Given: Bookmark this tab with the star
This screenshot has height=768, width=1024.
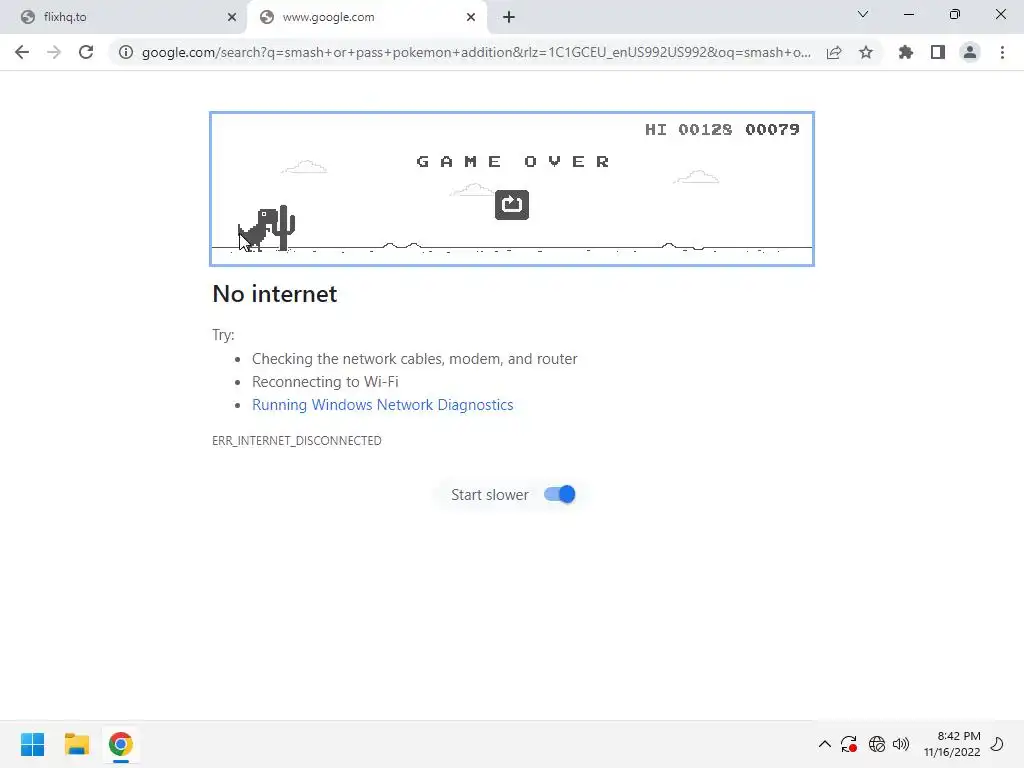Looking at the screenshot, I should coord(866,52).
